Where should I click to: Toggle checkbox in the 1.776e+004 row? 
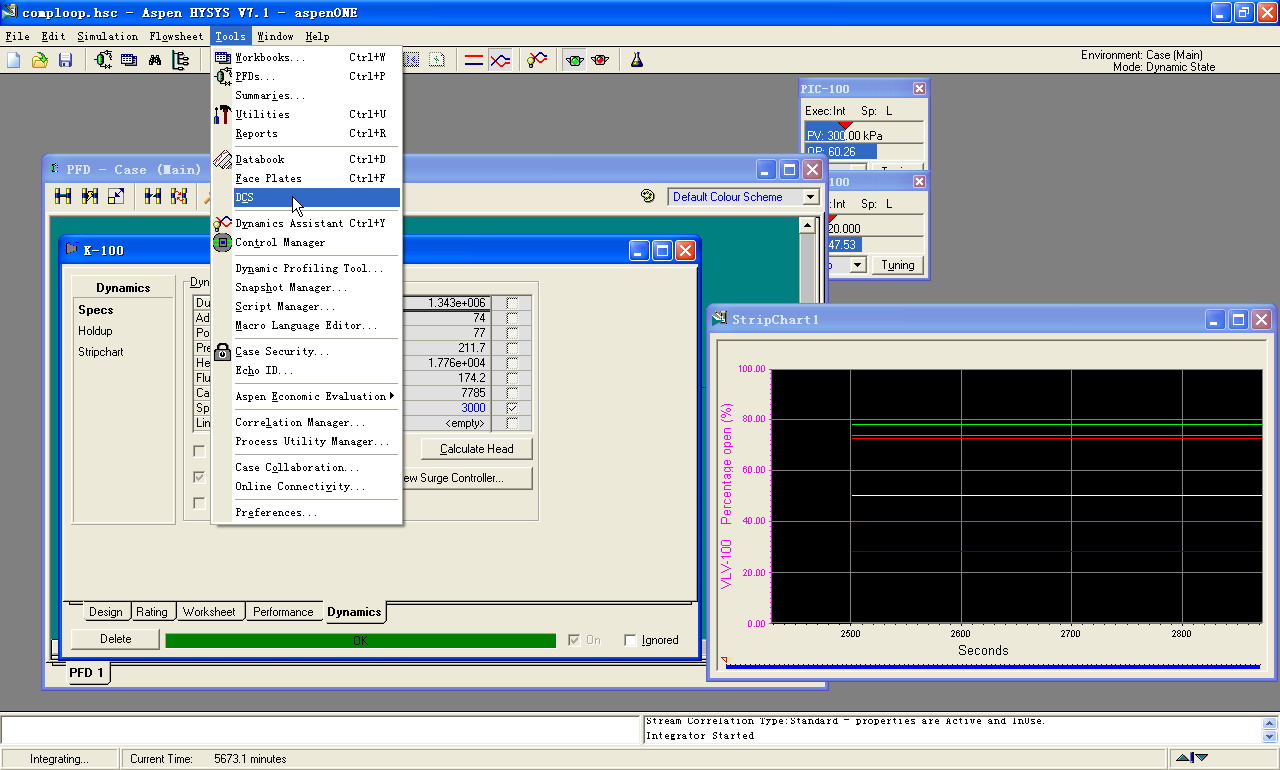coord(513,363)
